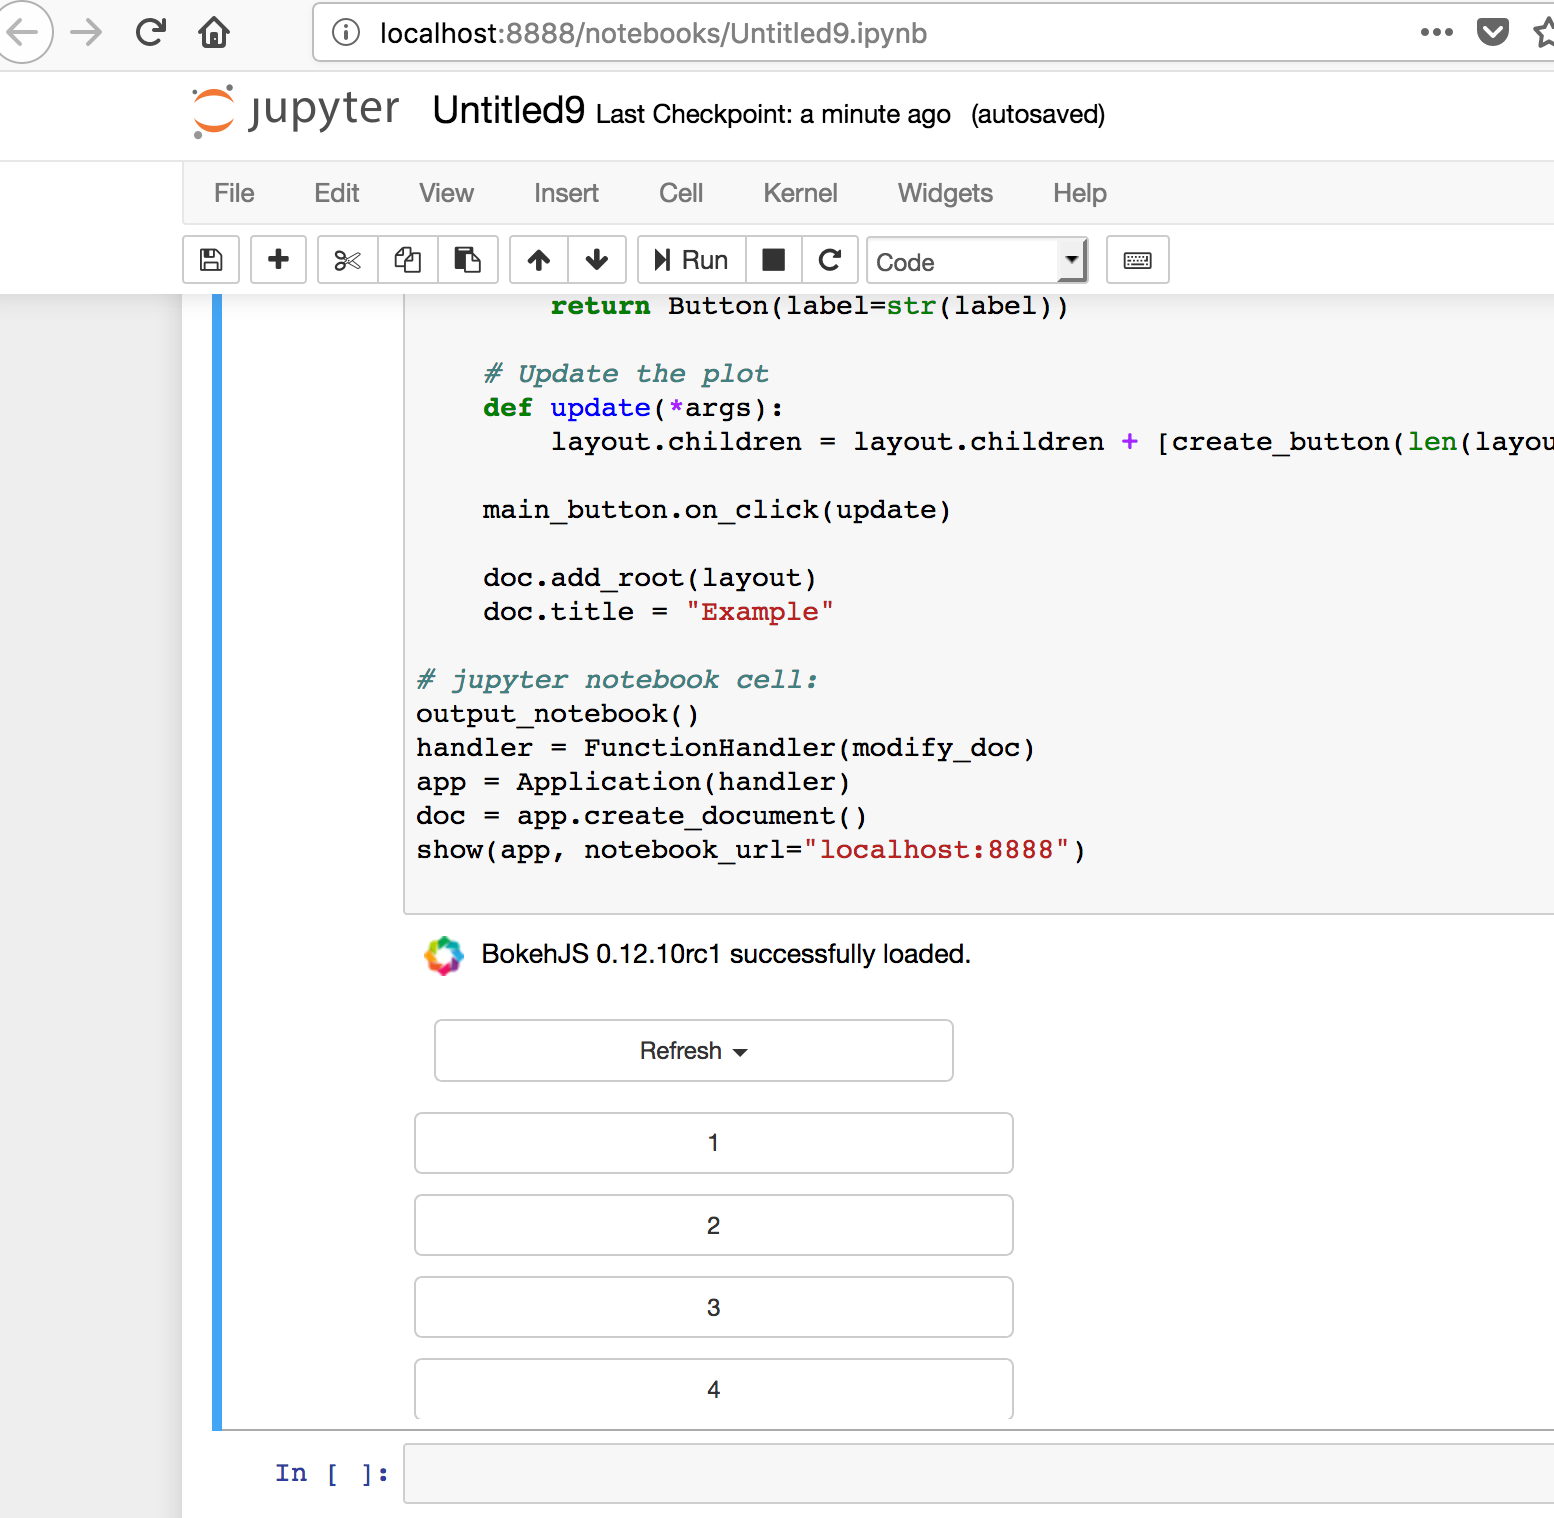This screenshot has width=1554, height=1518.
Task: Interrupt the kernel with the stop icon
Action: point(773,260)
